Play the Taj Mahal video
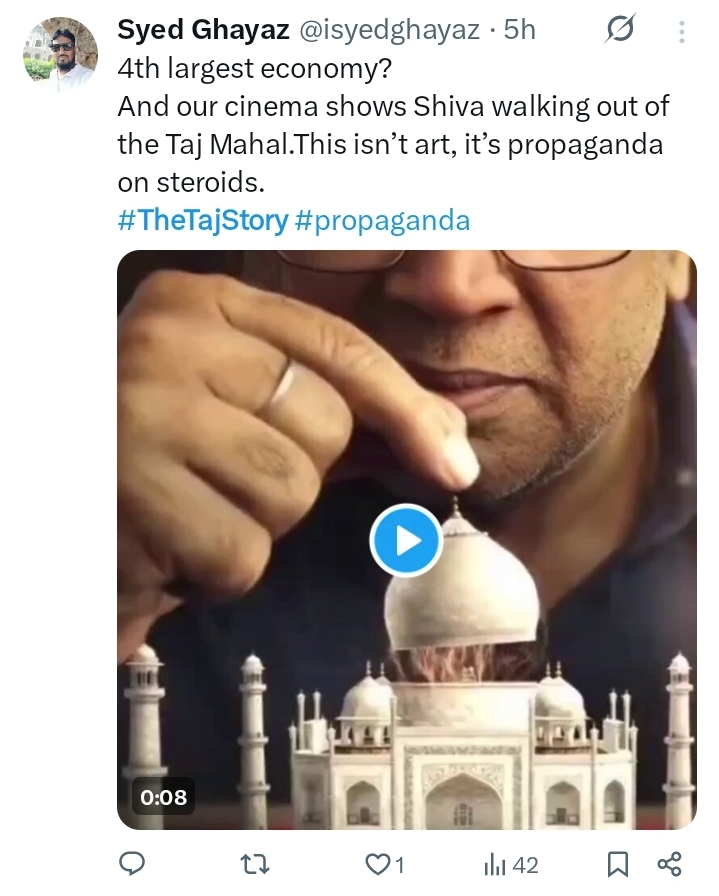 click(x=406, y=540)
